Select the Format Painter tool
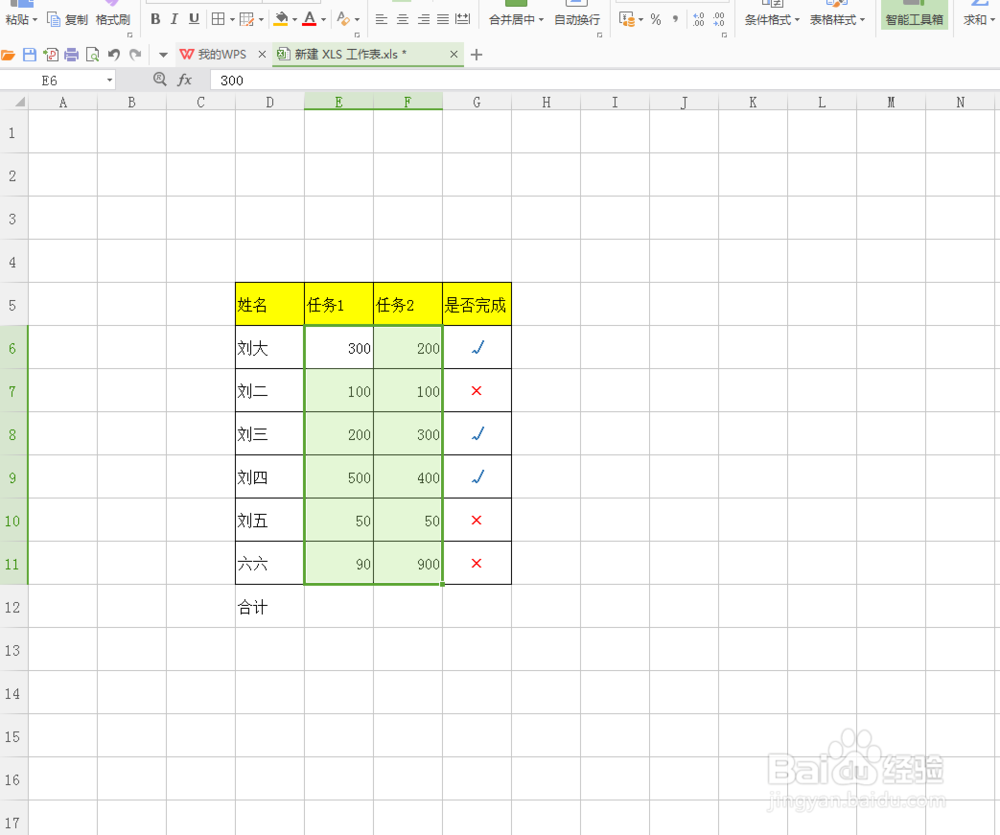 coord(112,19)
